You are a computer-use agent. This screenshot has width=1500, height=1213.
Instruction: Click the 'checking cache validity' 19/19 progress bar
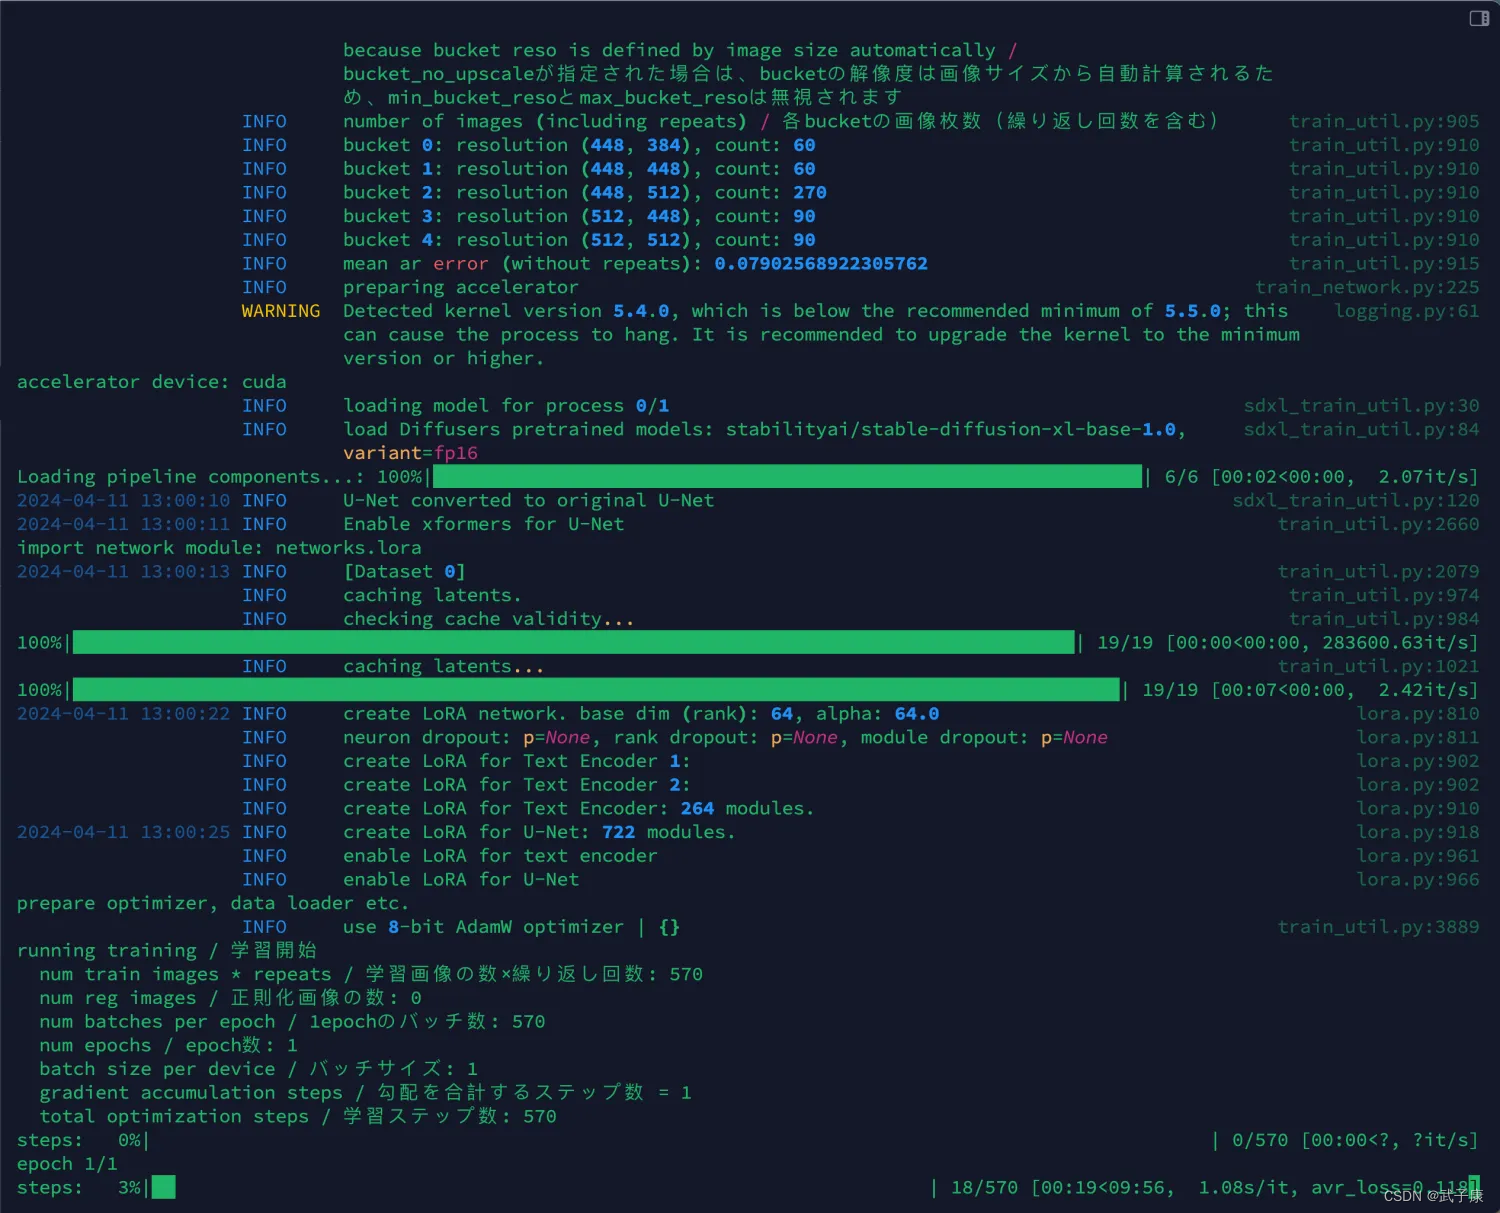coord(574,642)
